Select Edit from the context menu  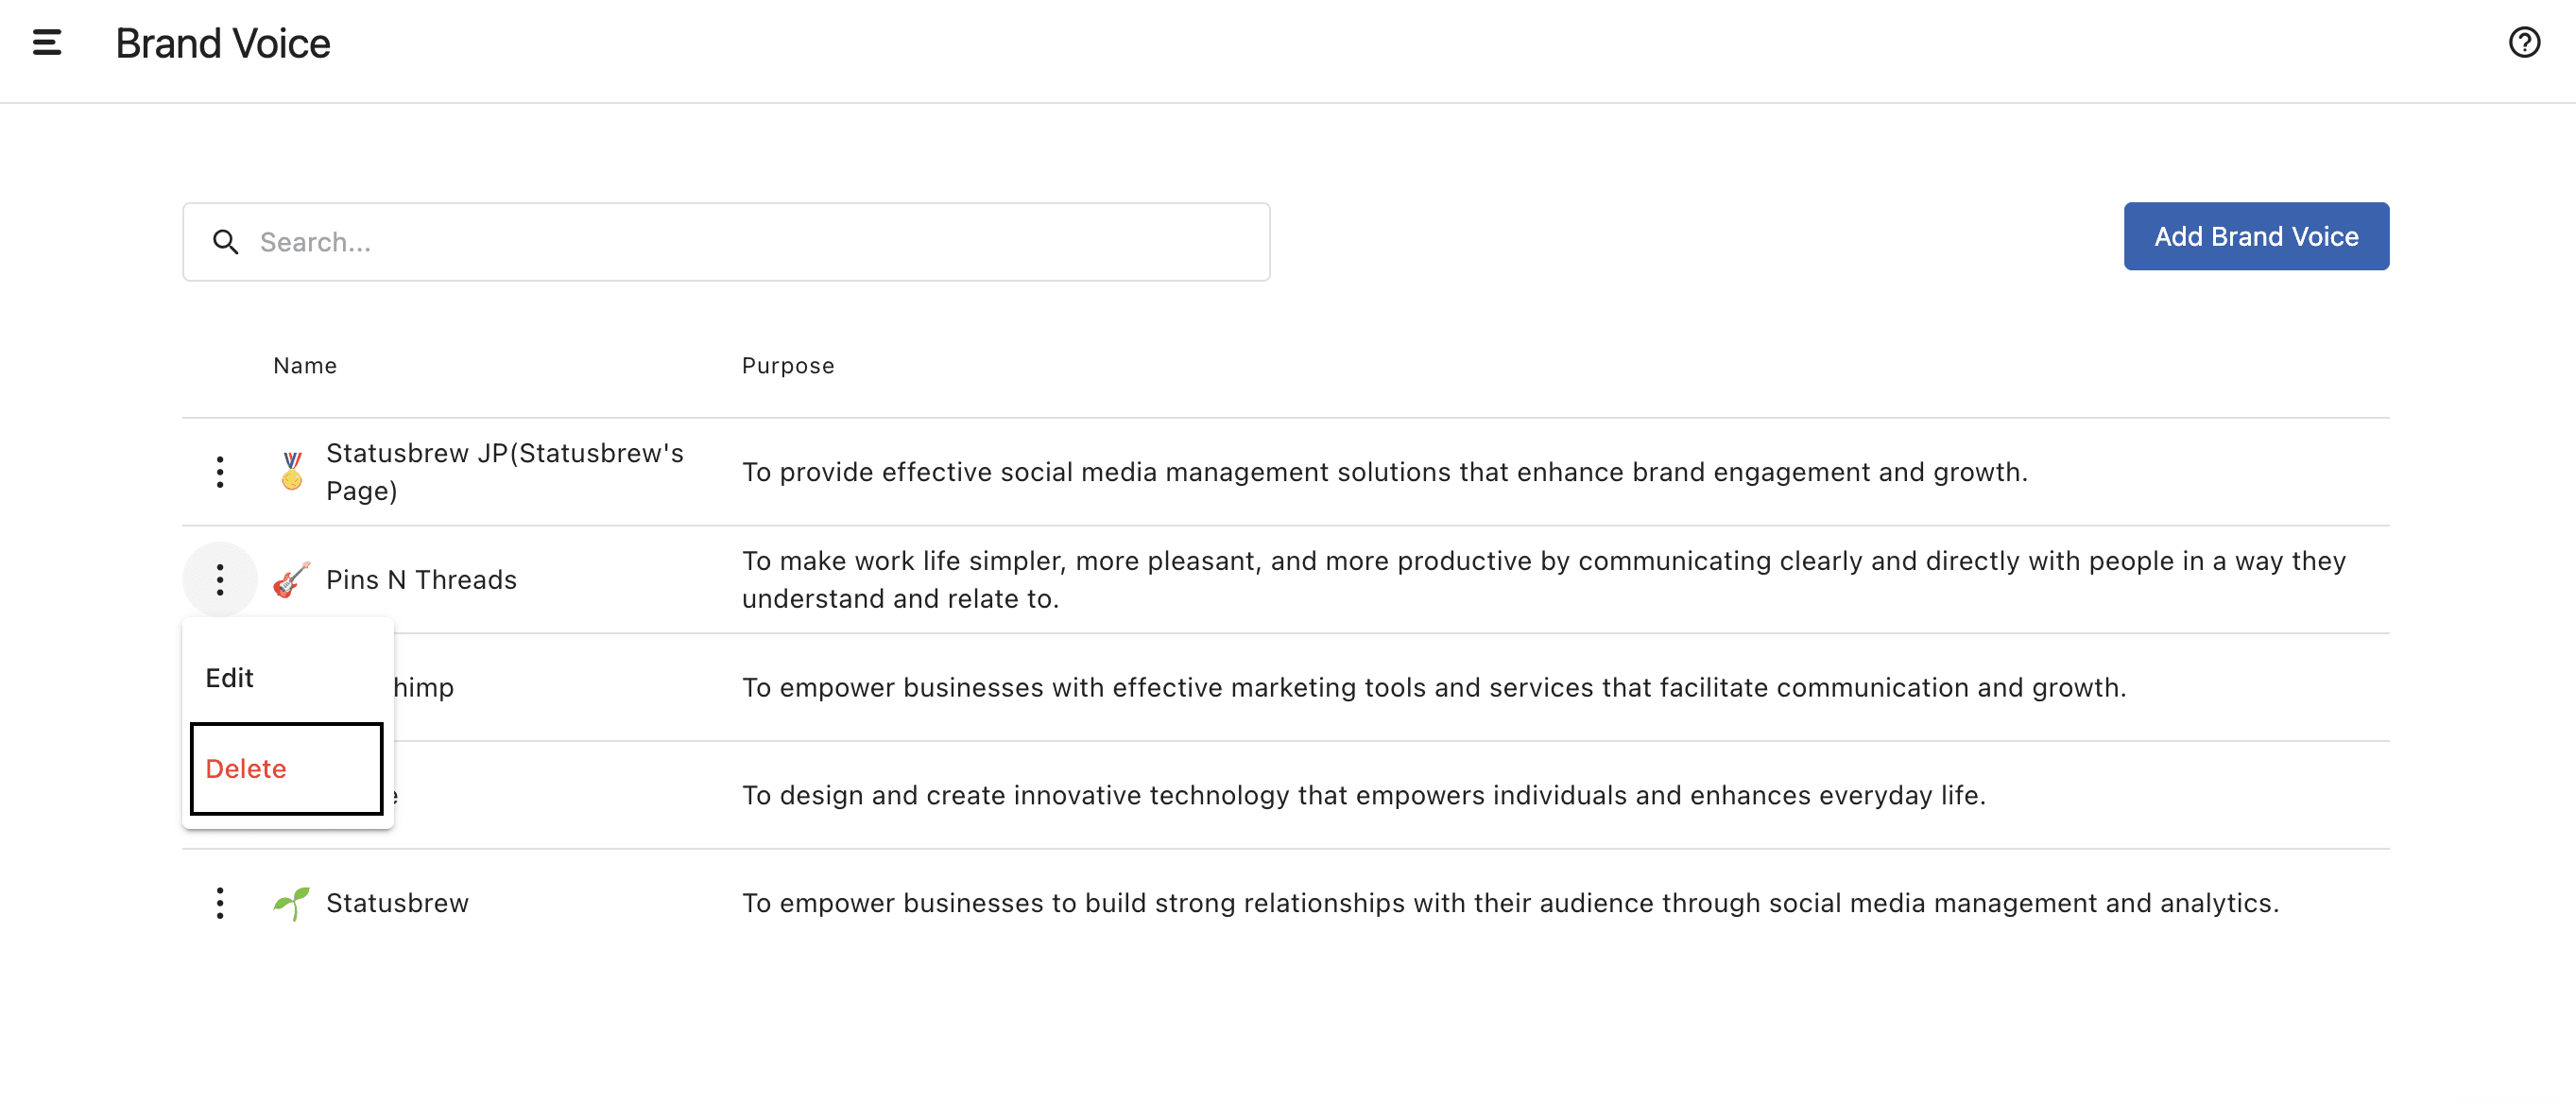click(x=230, y=678)
